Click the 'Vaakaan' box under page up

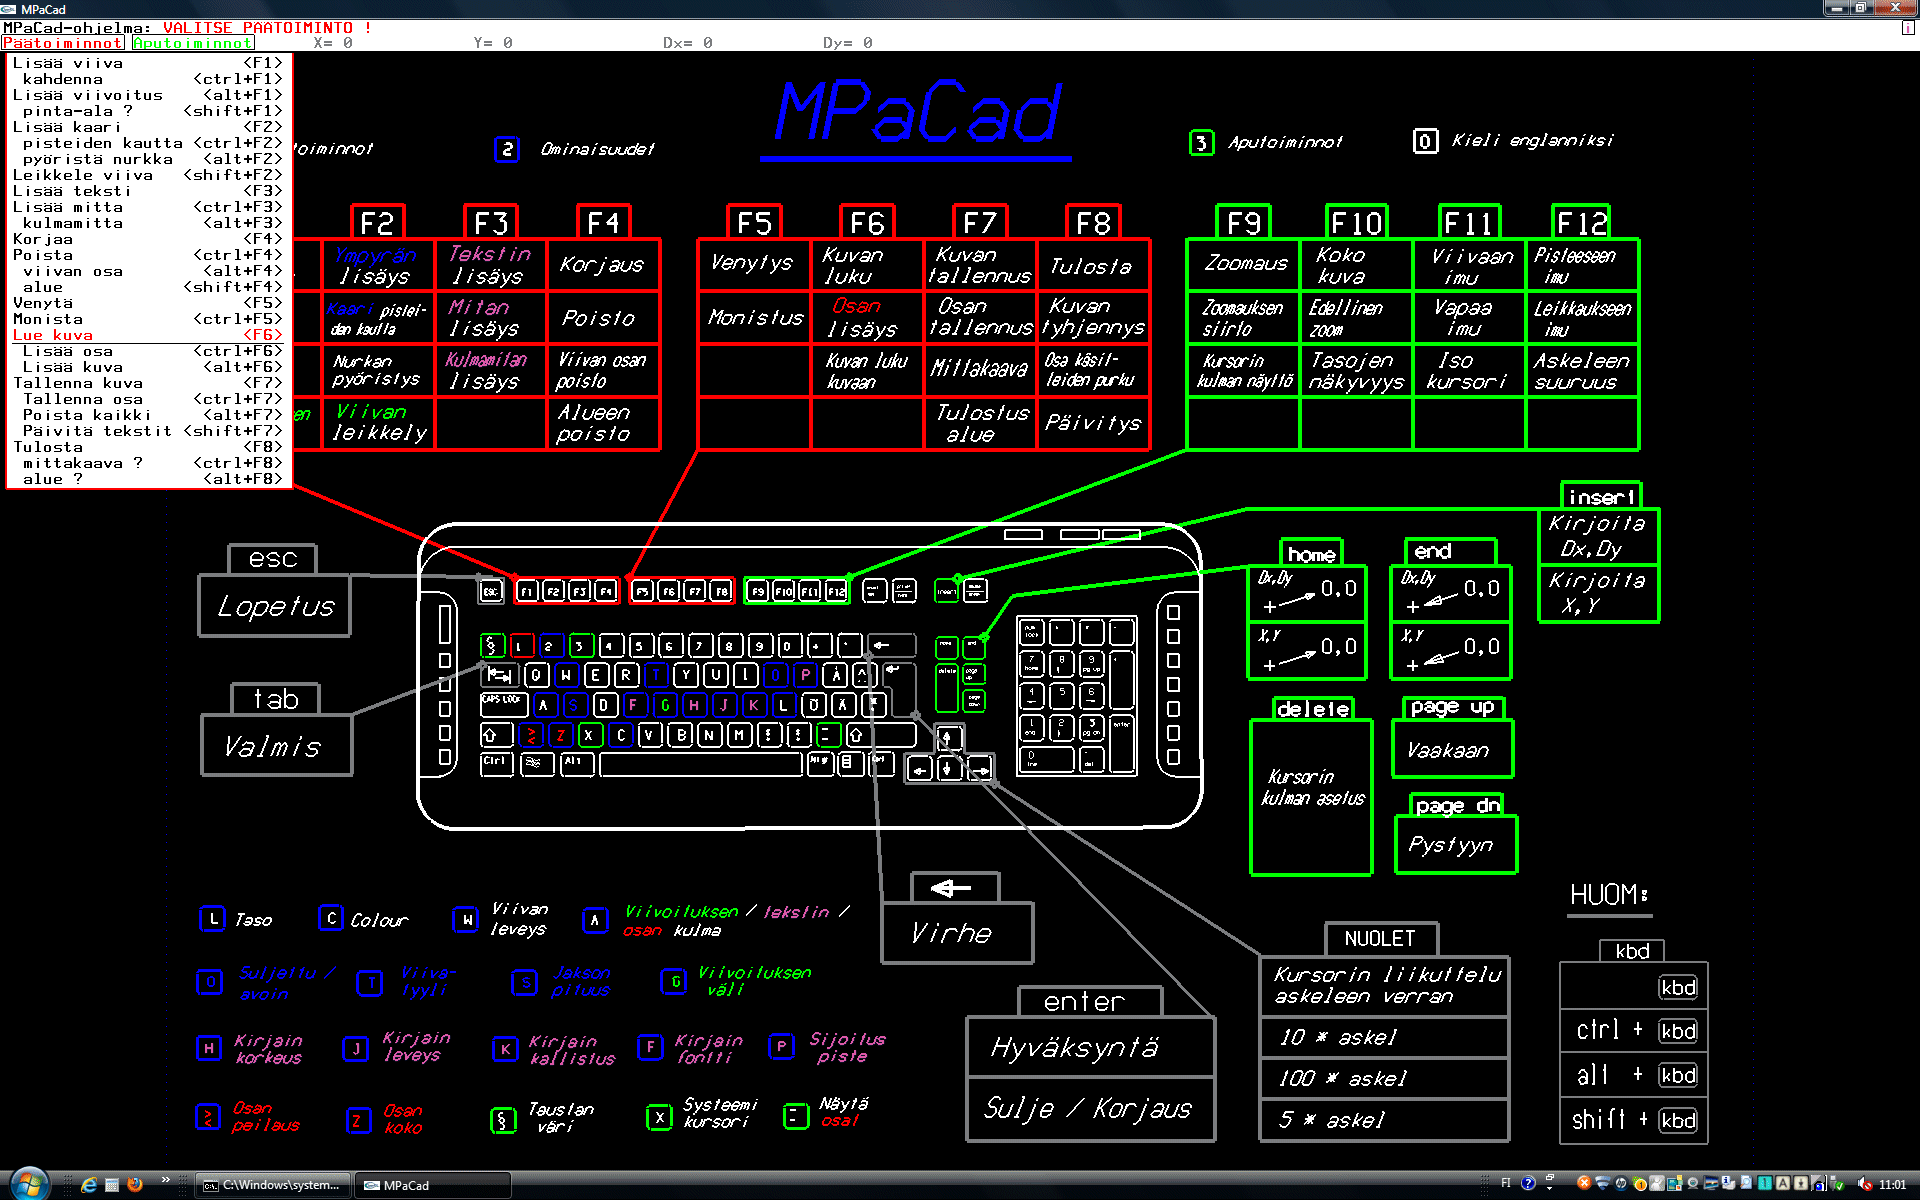pos(1452,749)
